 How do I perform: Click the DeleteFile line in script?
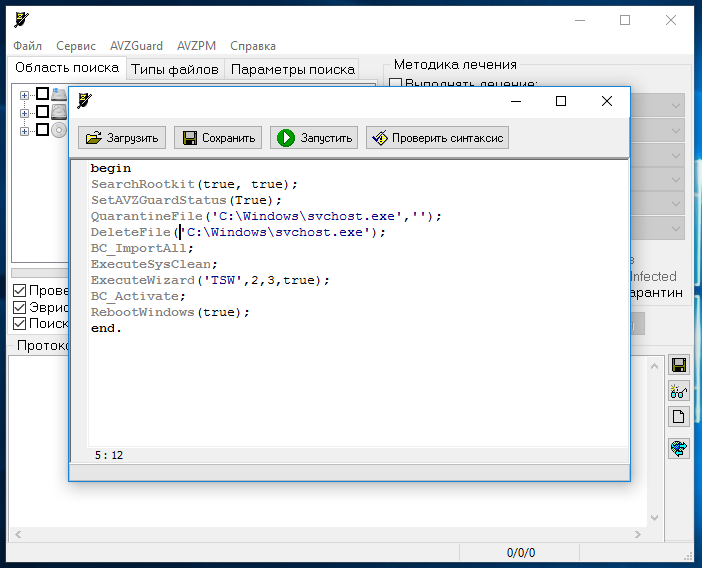pos(238,233)
